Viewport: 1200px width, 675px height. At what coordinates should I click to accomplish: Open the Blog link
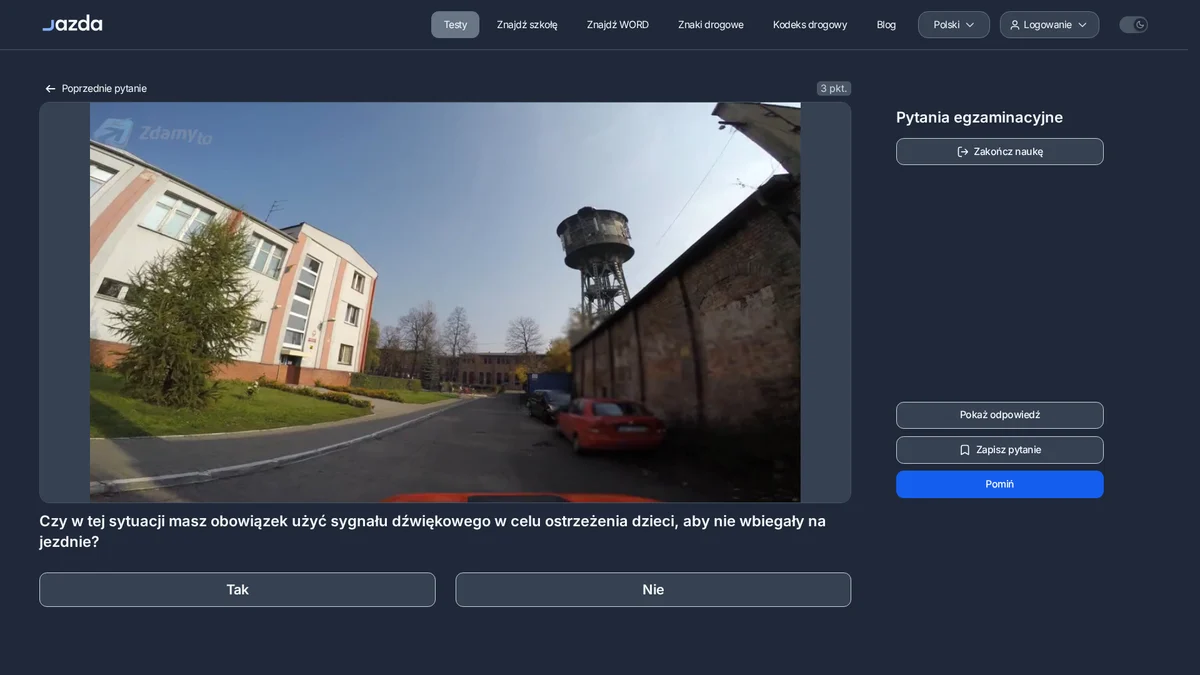click(886, 25)
